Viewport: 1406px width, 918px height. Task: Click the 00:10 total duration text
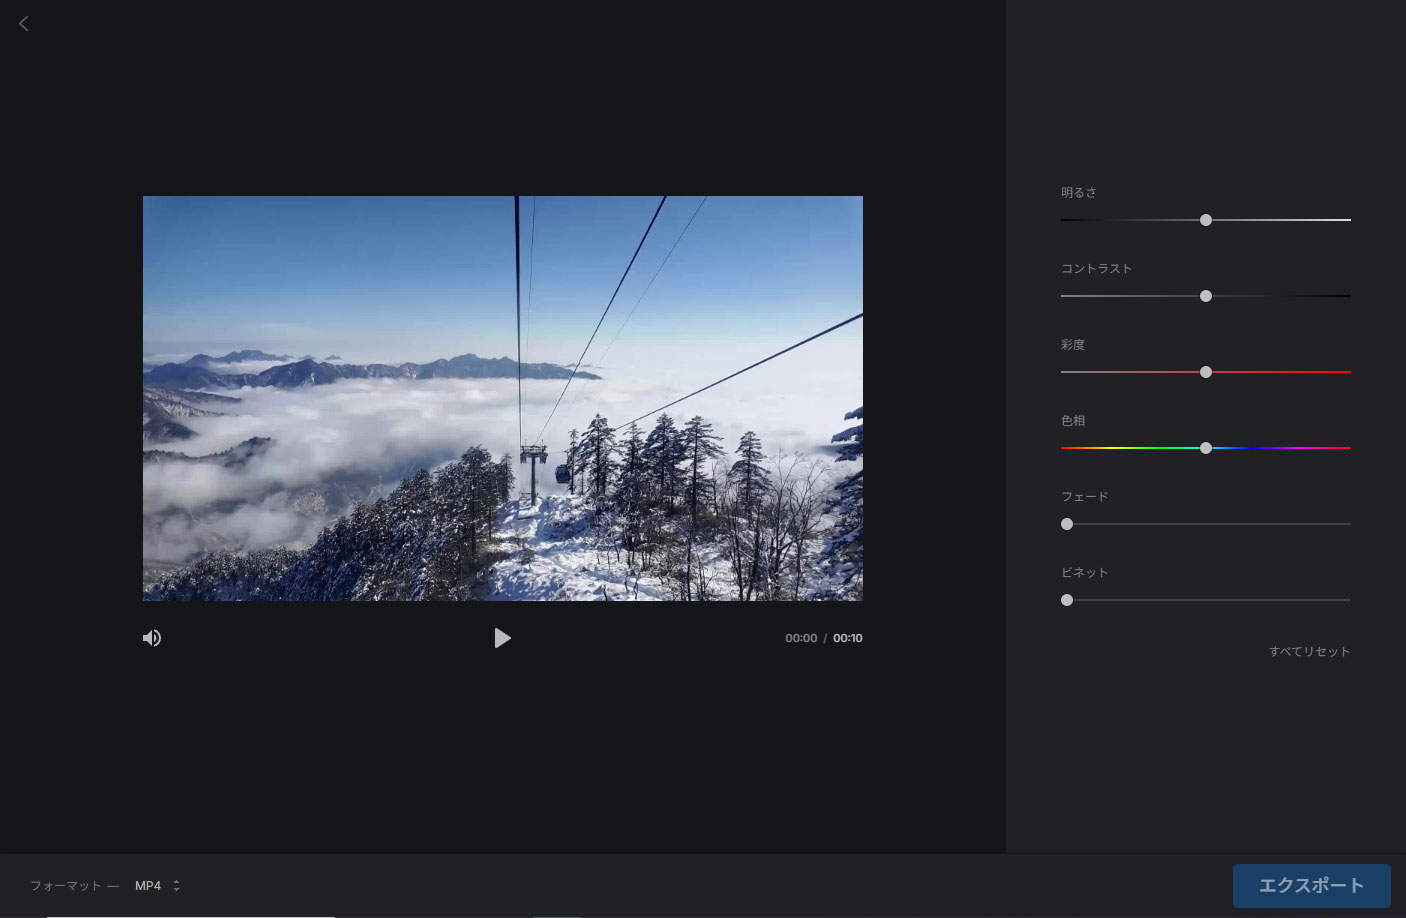click(848, 638)
